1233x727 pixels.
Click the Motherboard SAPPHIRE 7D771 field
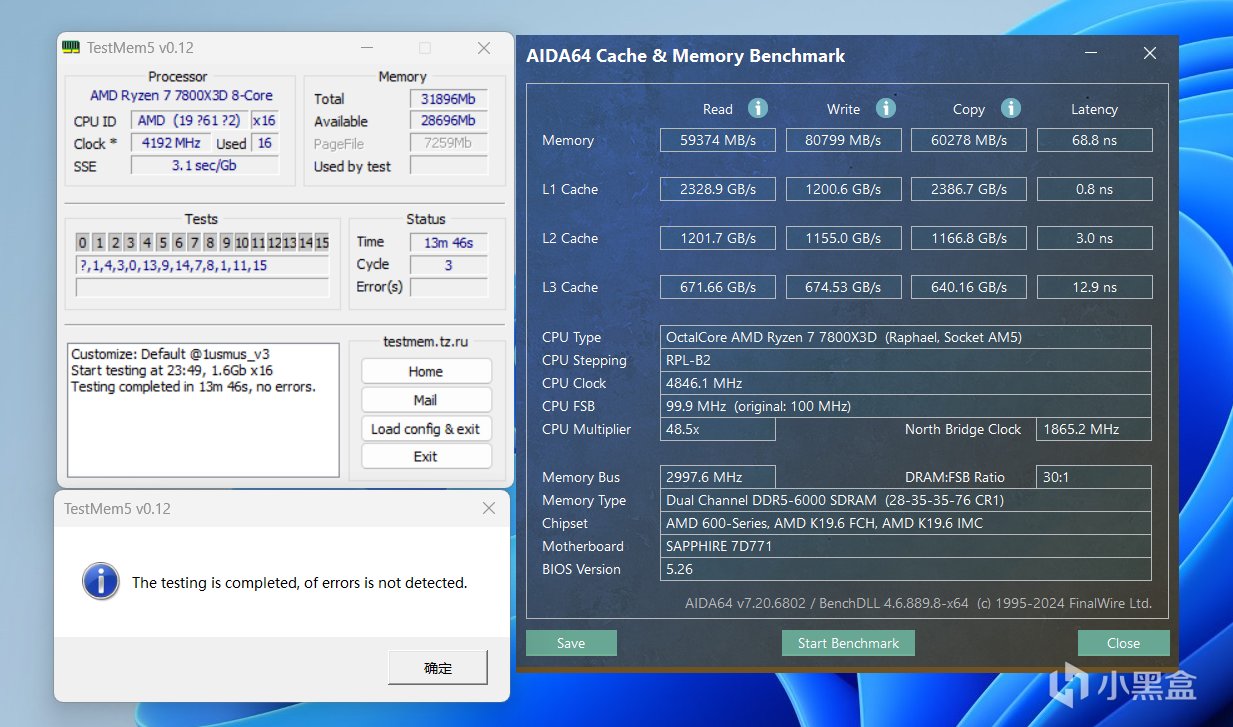tap(906, 546)
